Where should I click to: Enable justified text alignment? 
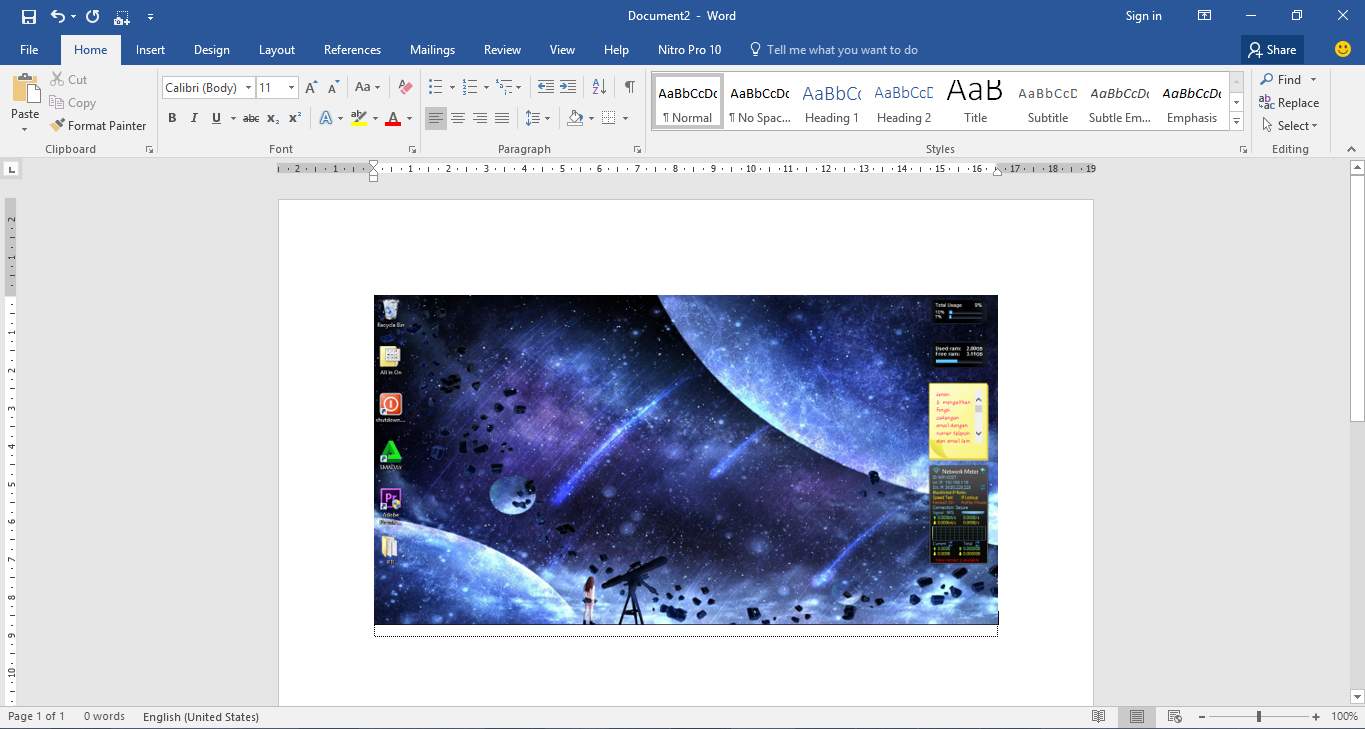coord(502,117)
